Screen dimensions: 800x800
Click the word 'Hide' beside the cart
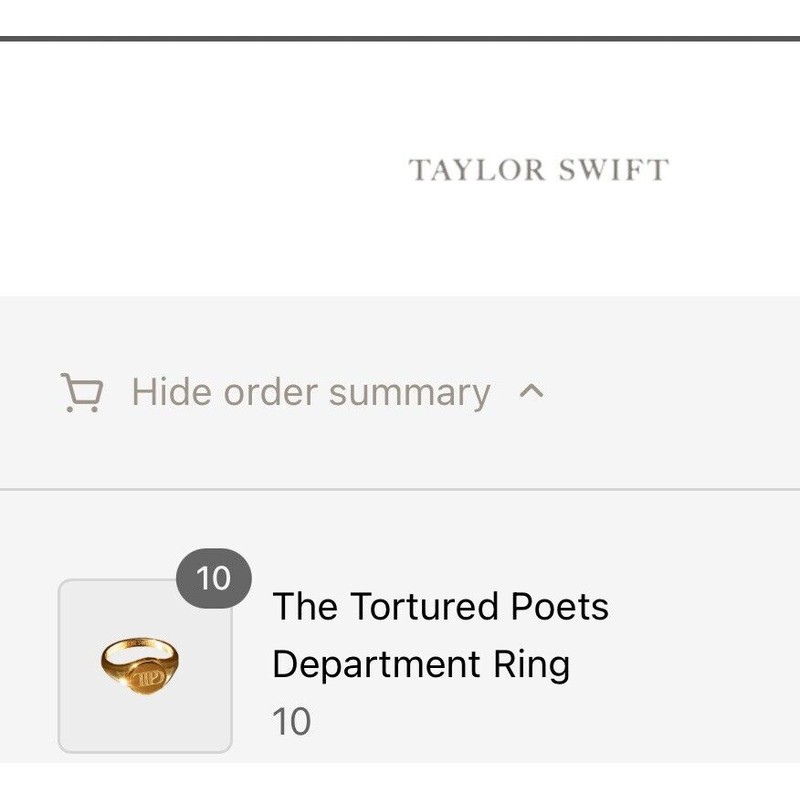[172, 392]
